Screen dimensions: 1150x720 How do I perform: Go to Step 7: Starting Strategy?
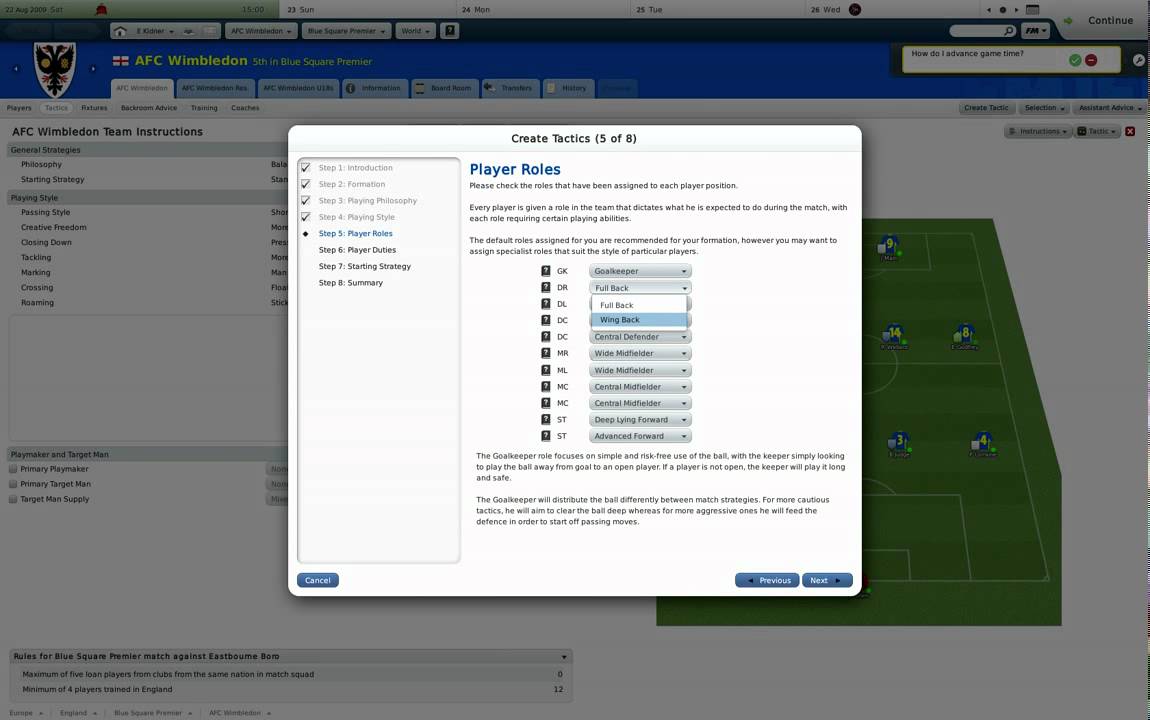coord(365,266)
